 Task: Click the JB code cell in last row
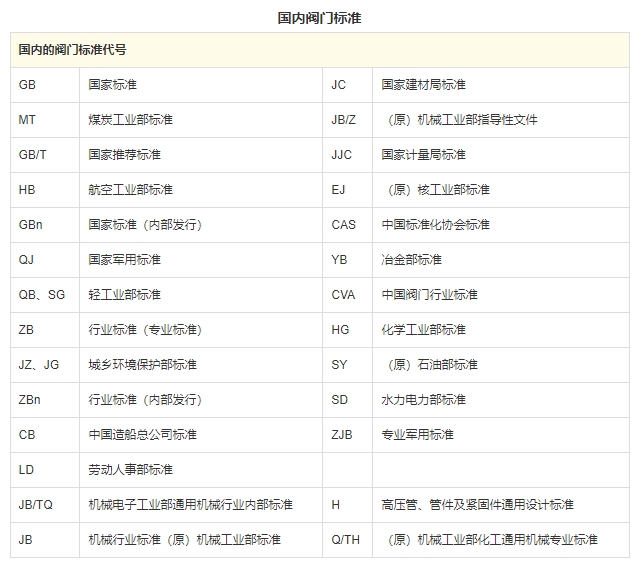pyautogui.click(x=45, y=540)
